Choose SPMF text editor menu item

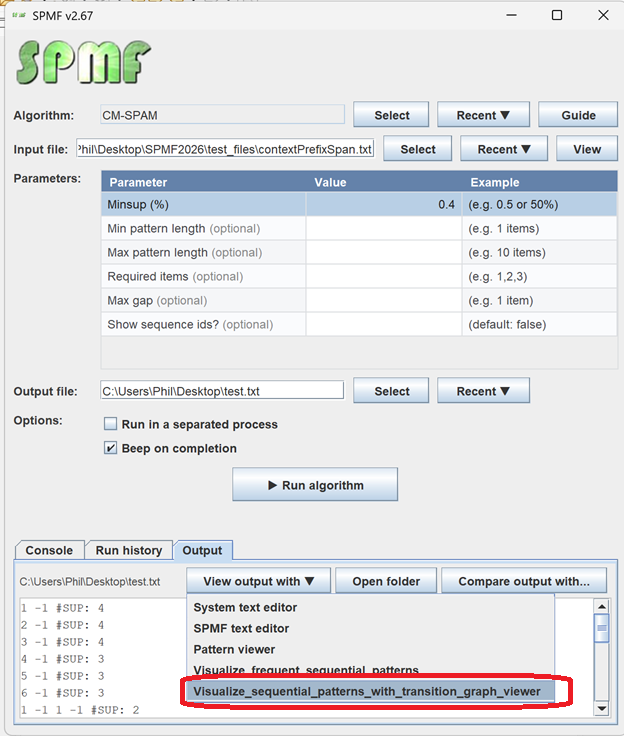pyautogui.click(x=370, y=628)
